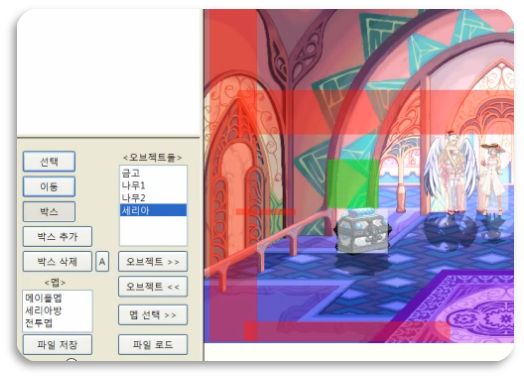This screenshot has height=379, width=524.
Task: Click the silver treasure chest on the map
Action: click(x=363, y=231)
